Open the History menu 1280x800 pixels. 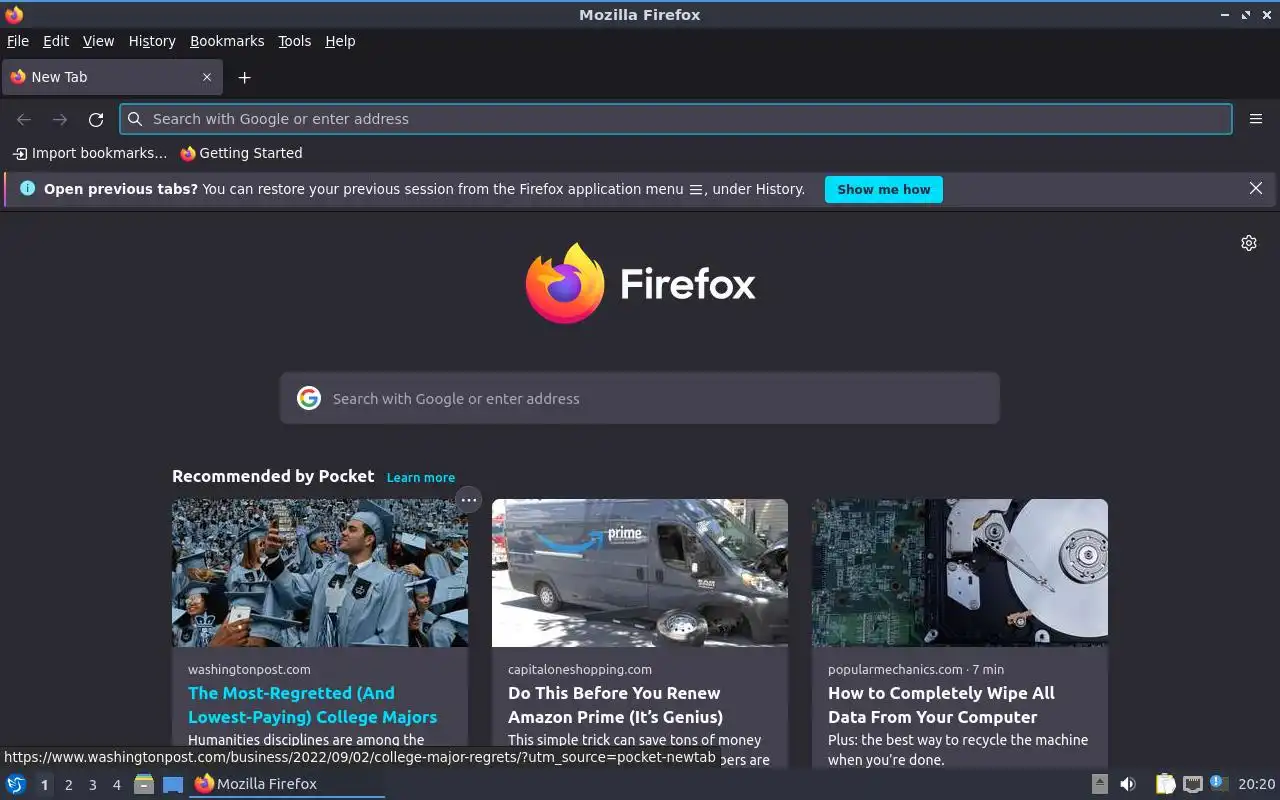(x=152, y=41)
